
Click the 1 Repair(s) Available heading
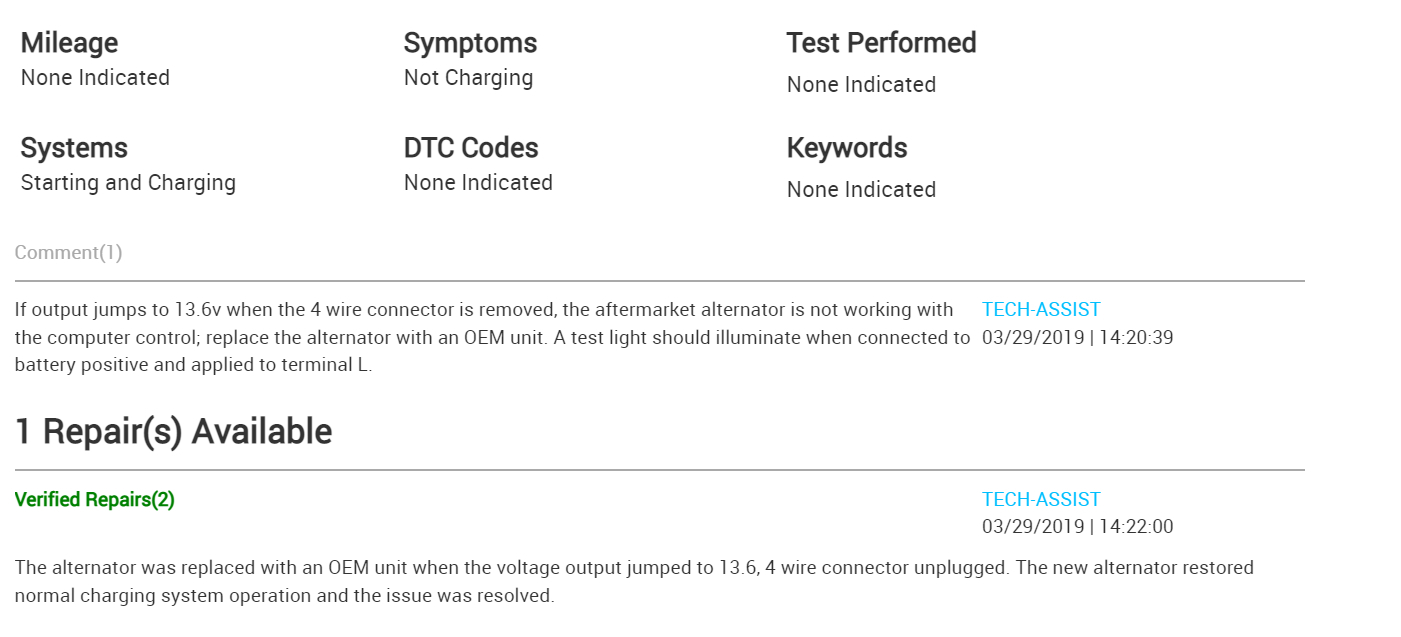pyautogui.click(x=173, y=432)
